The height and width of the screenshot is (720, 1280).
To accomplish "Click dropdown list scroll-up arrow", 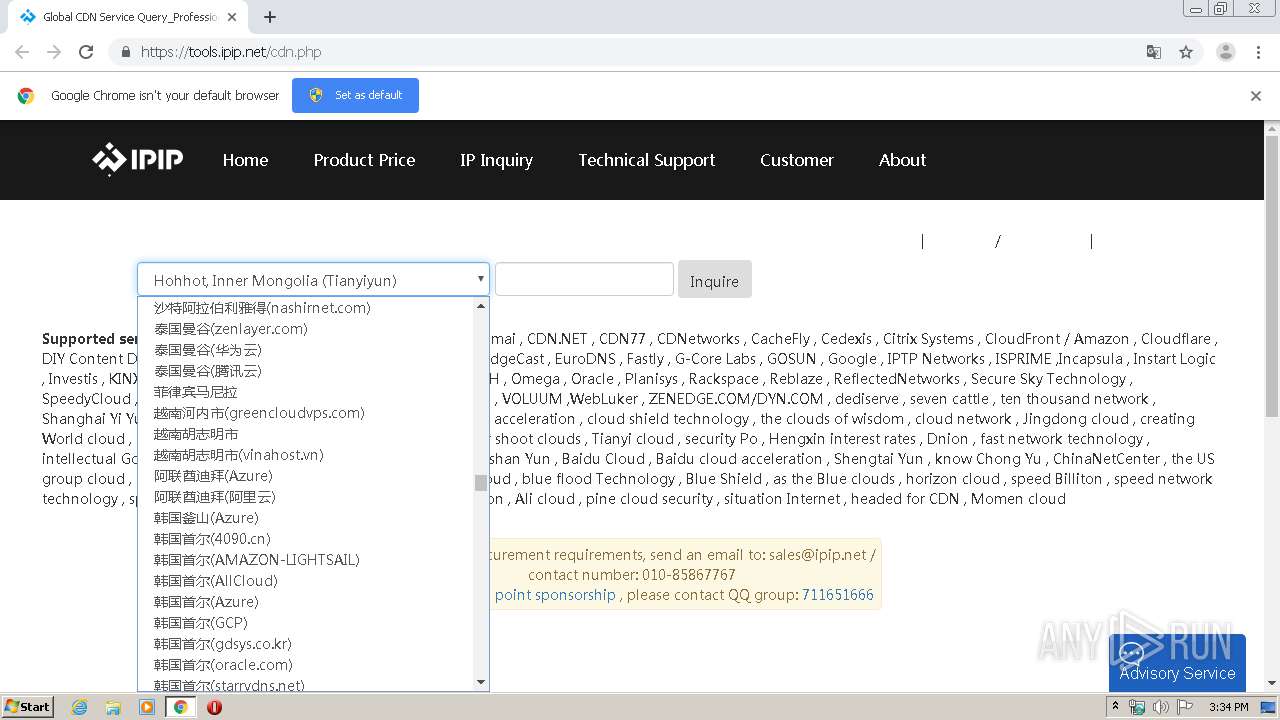I will [x=481, y=306].
